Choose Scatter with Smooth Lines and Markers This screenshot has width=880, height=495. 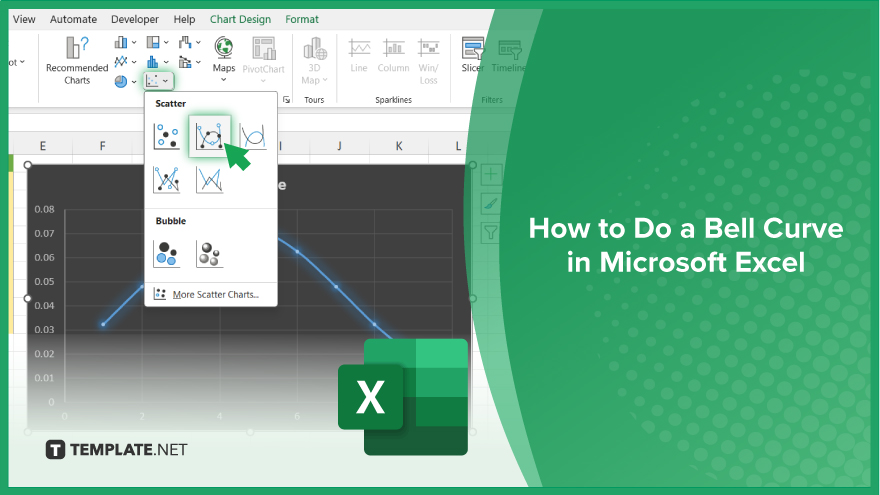click(209, 136)
